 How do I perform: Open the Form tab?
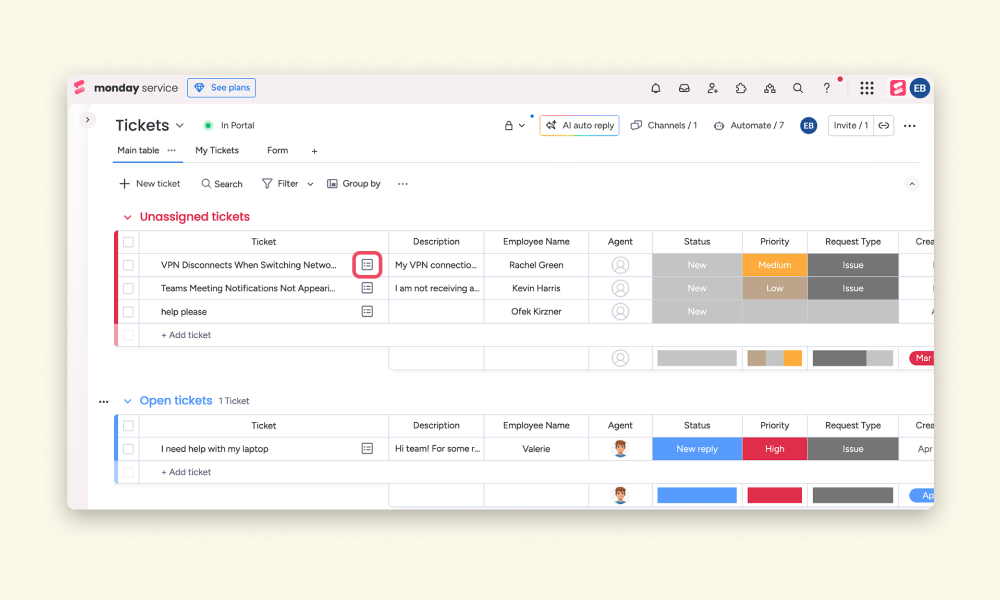[277, 150]
